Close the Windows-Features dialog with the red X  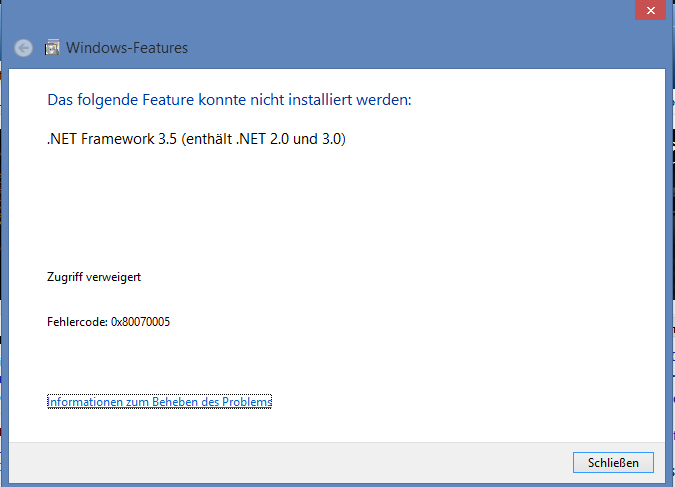coord(650,10)
